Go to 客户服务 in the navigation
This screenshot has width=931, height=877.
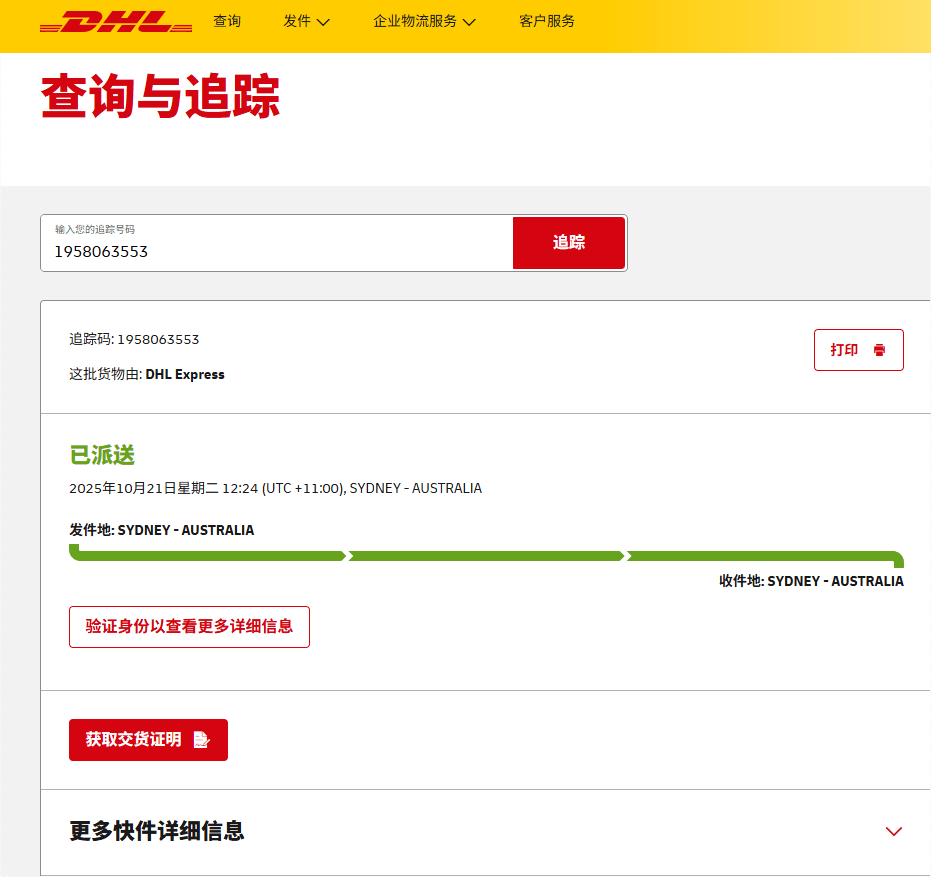tap(547, 21)
